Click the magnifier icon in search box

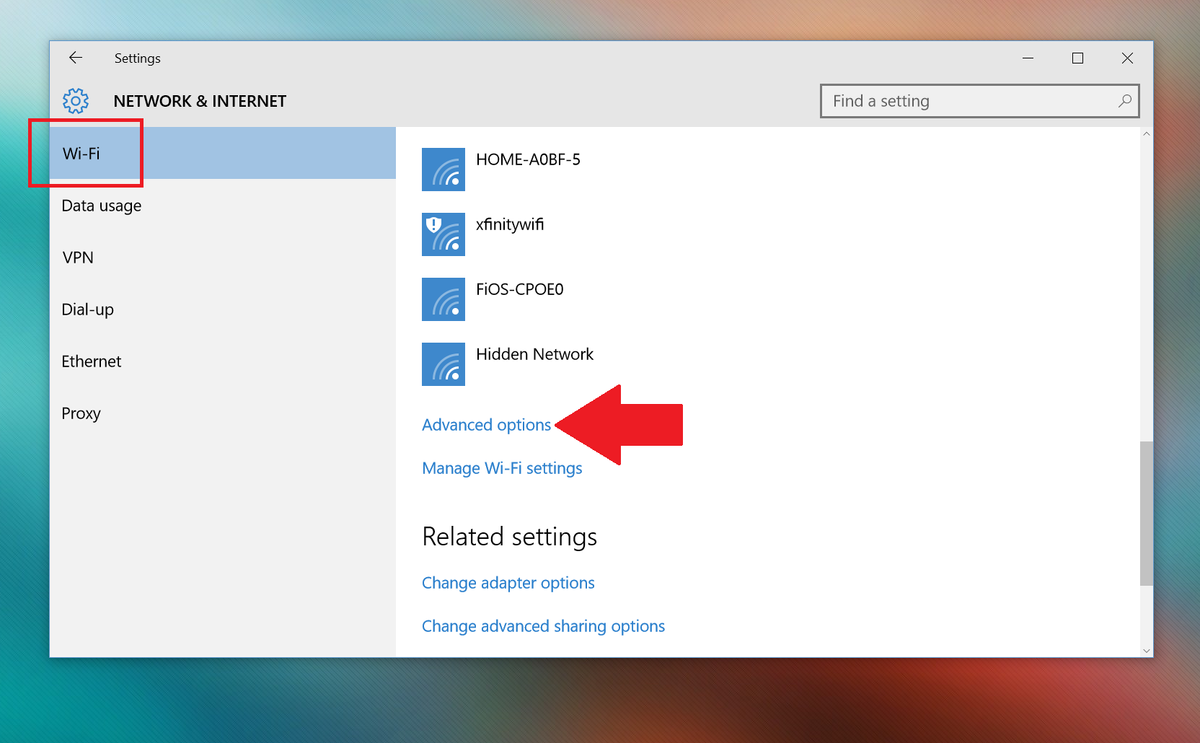tap(1124, 101)
